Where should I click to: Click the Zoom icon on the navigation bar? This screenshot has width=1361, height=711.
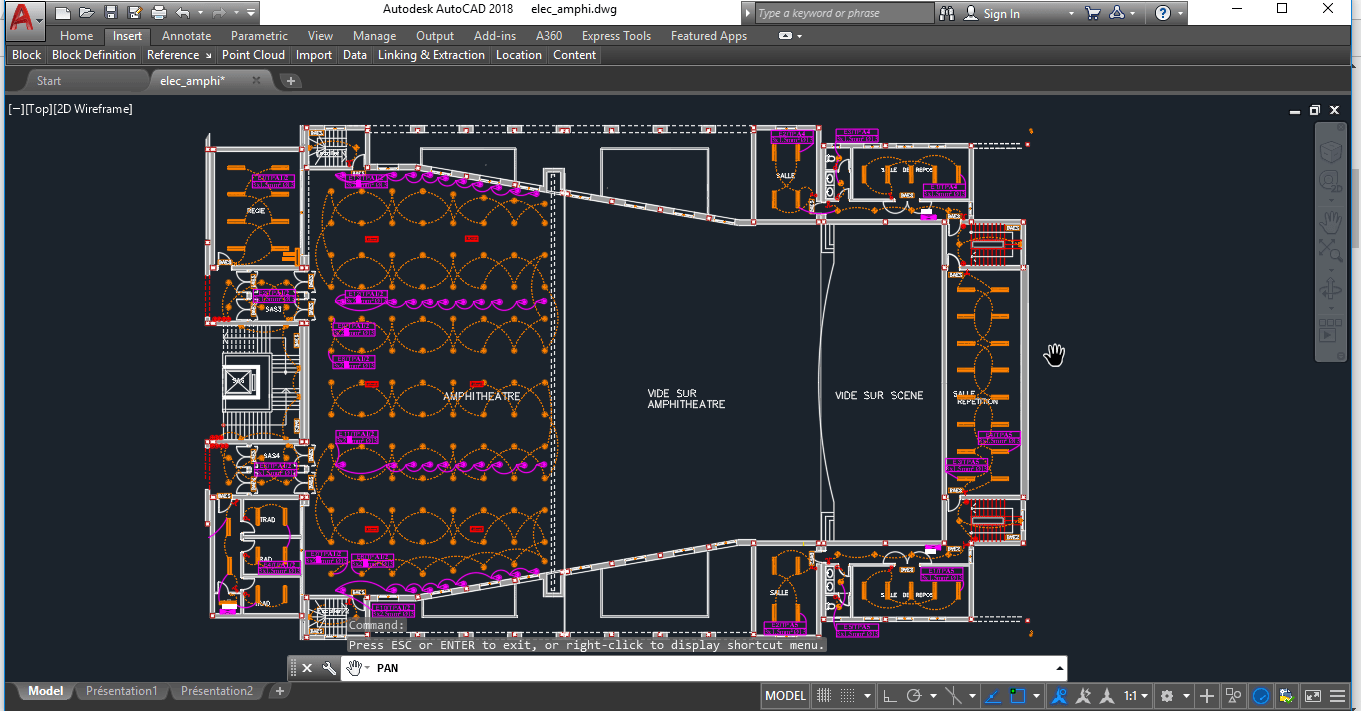[x=1331, y=252]
